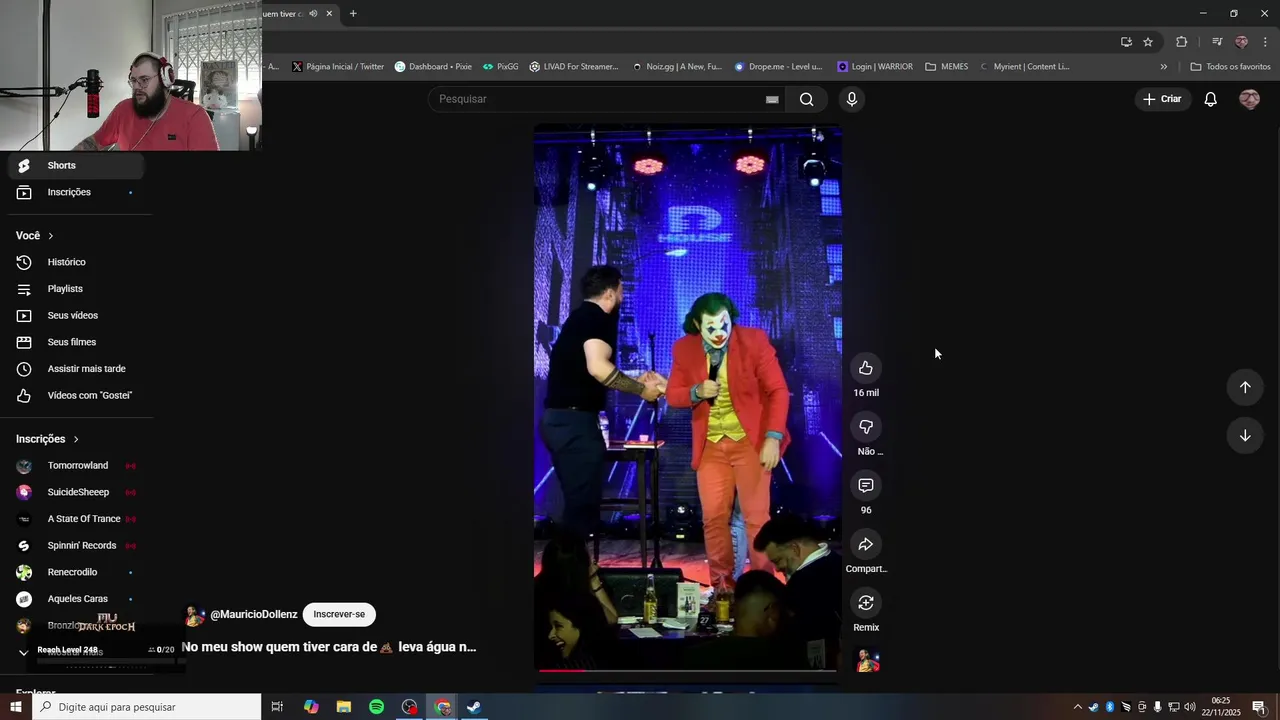Bookmark this page with star icon
This screenshot has height=720, width=1280.
1148,42
